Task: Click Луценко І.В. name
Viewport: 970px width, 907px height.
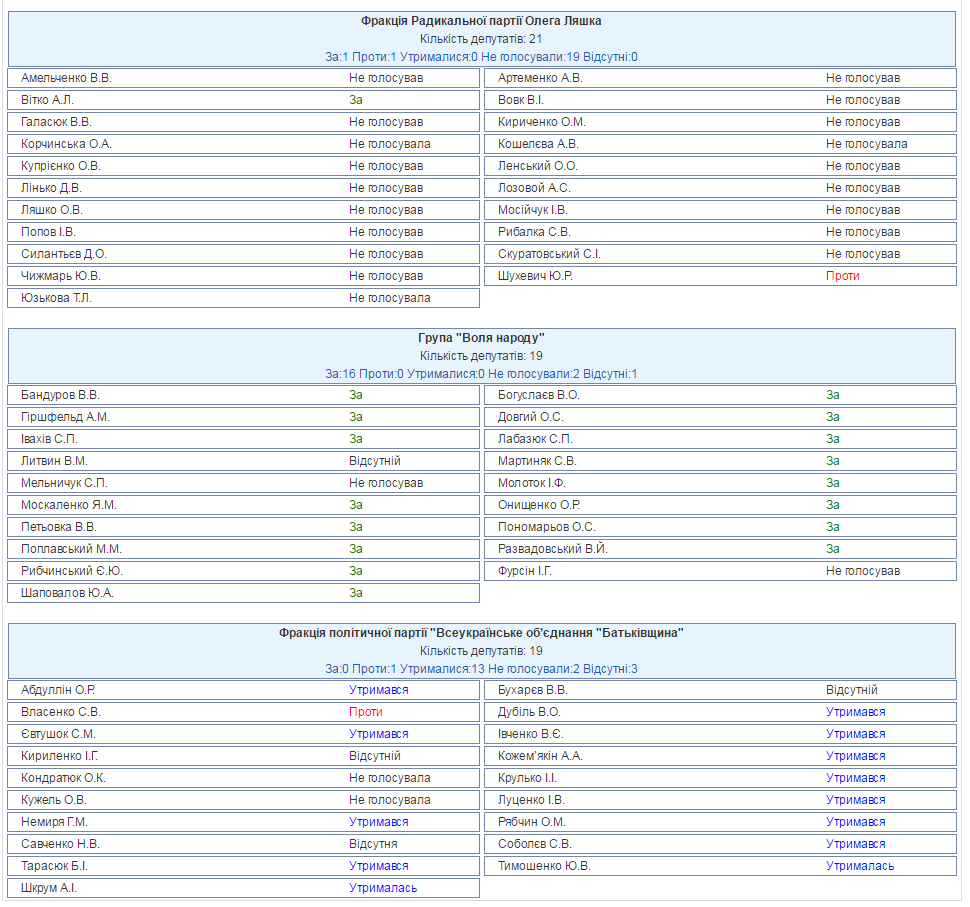Action: tap(531, 801)
